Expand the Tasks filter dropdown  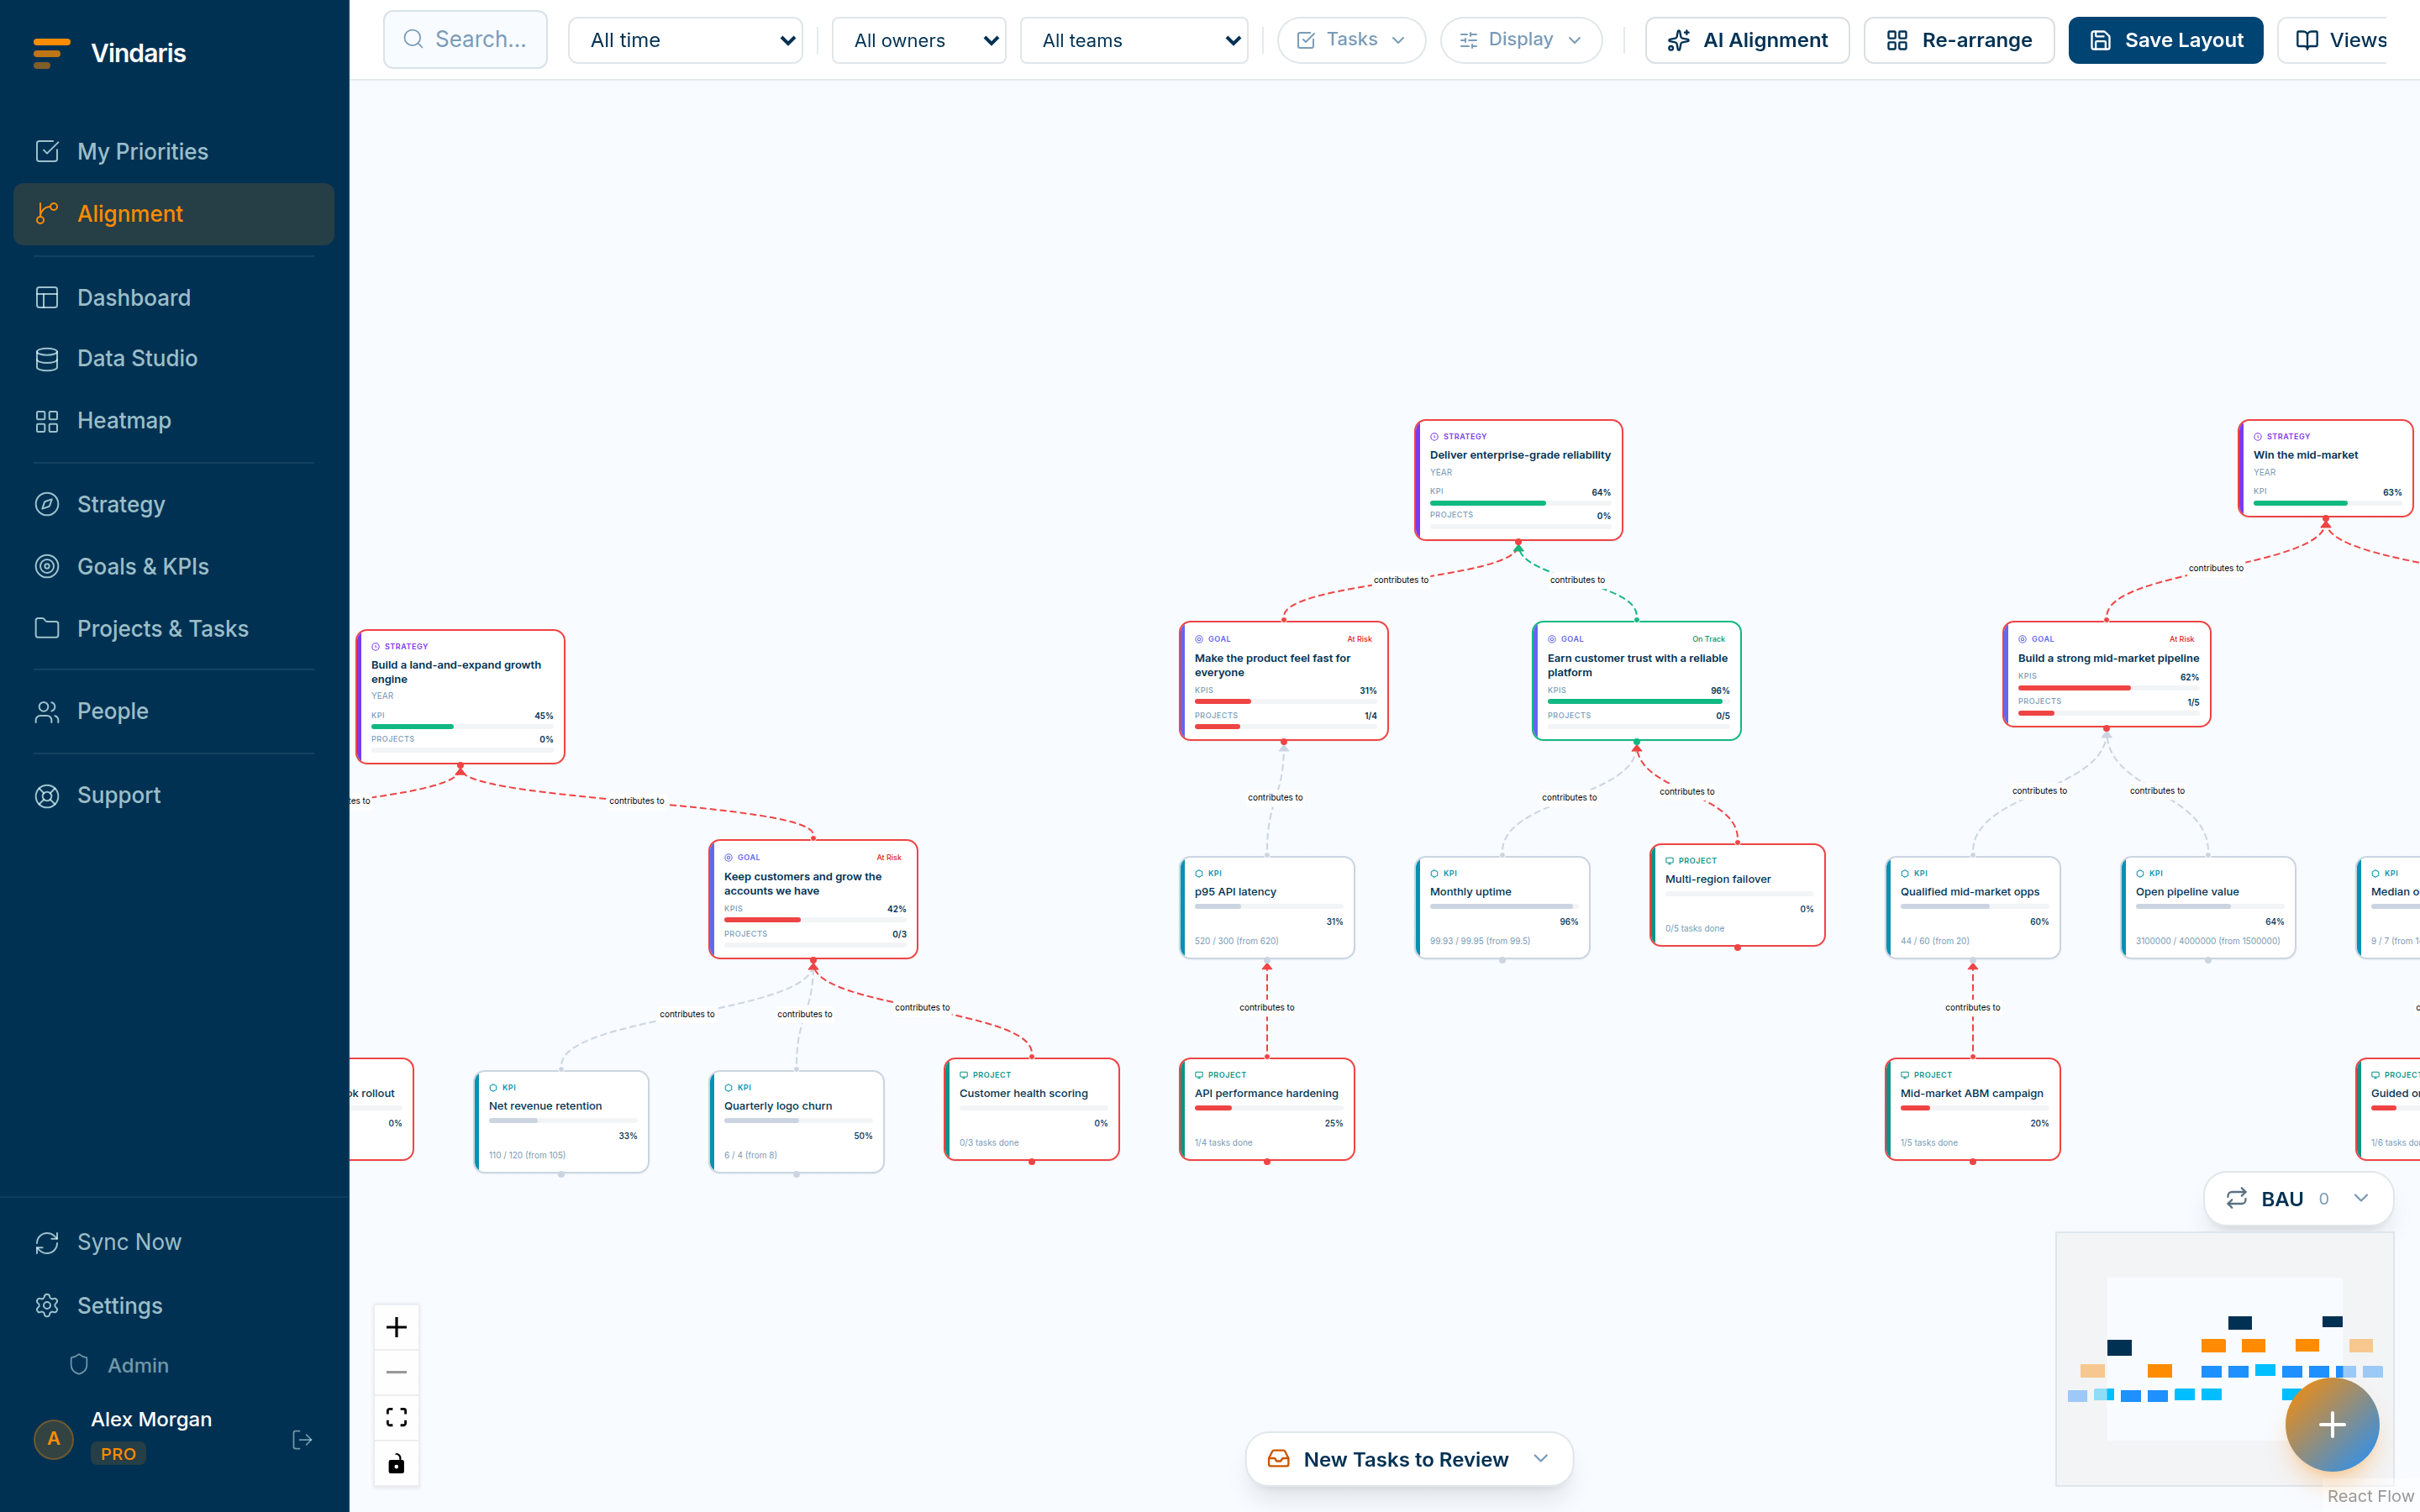click(x=1351, y=40)
